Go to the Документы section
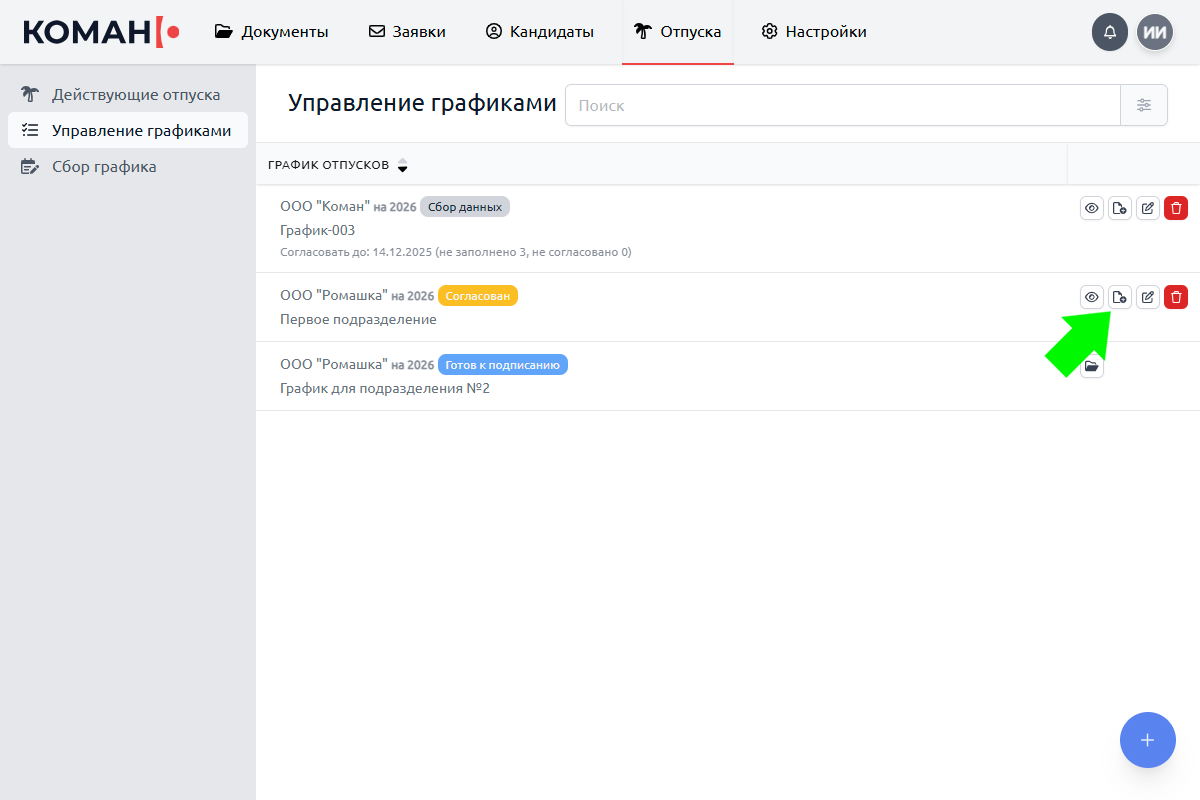This screenshot has height=800, width=1200. [x=272, y=32]
